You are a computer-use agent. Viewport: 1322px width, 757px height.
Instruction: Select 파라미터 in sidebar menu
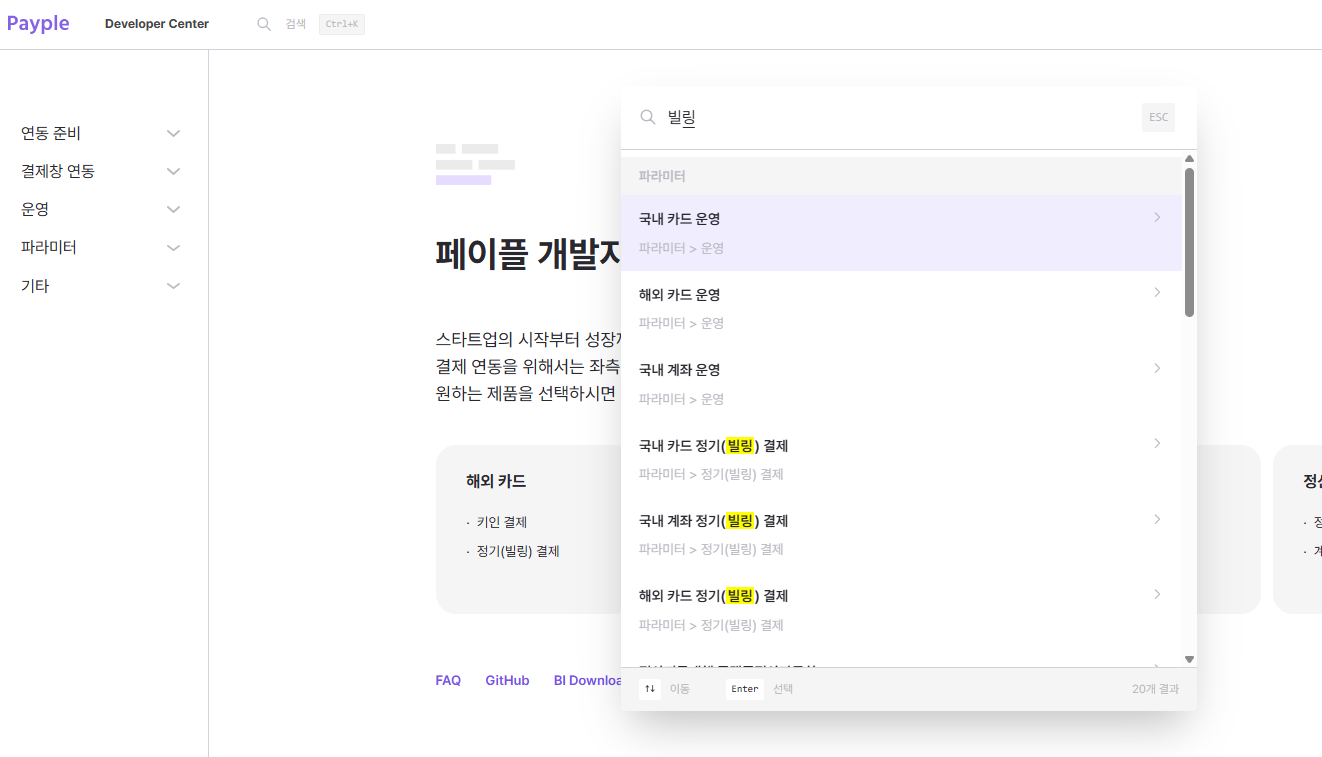[49, 247]
